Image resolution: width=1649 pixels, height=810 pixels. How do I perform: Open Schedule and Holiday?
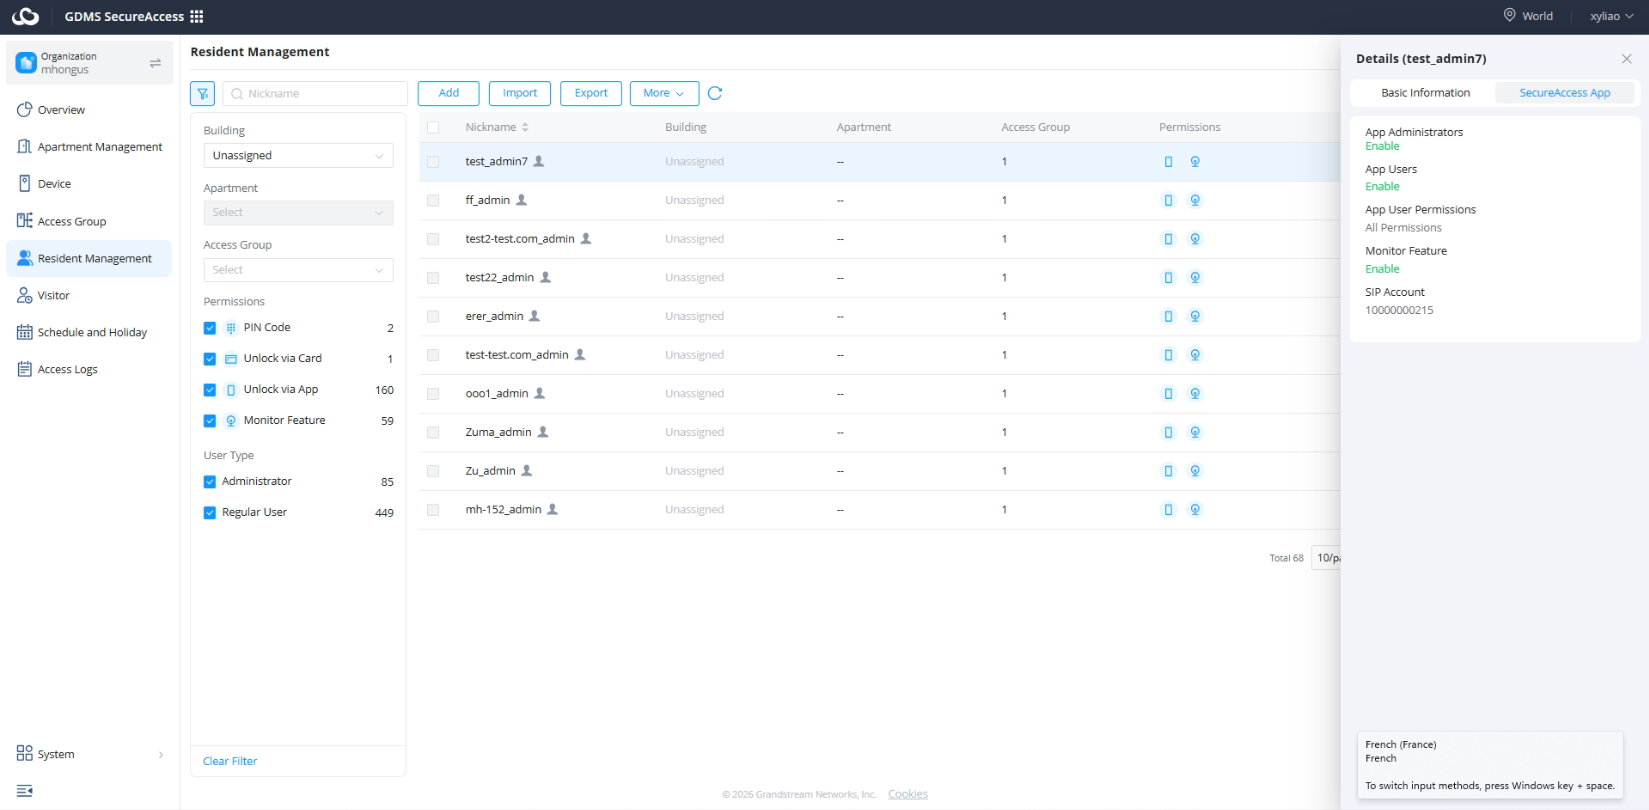pyautogui.click(x=89, y=333)
